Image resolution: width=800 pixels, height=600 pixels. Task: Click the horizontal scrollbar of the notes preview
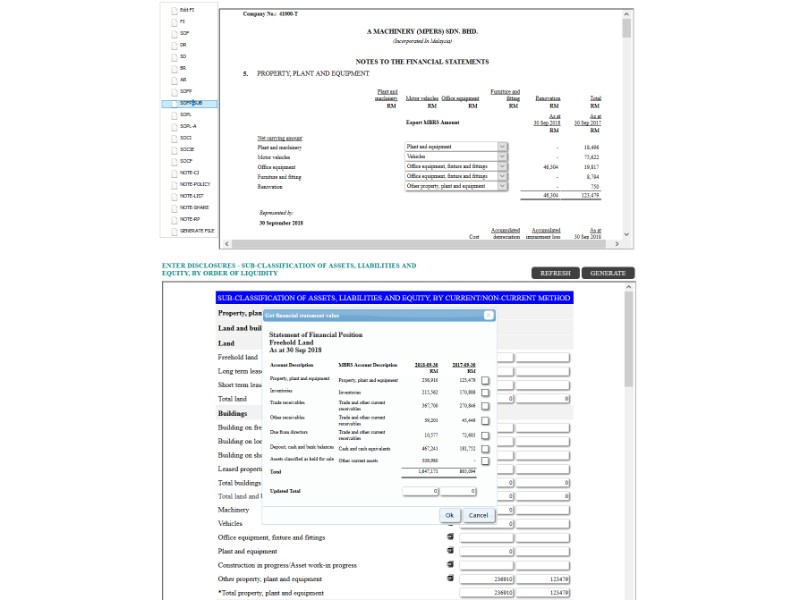coord(420,244)
